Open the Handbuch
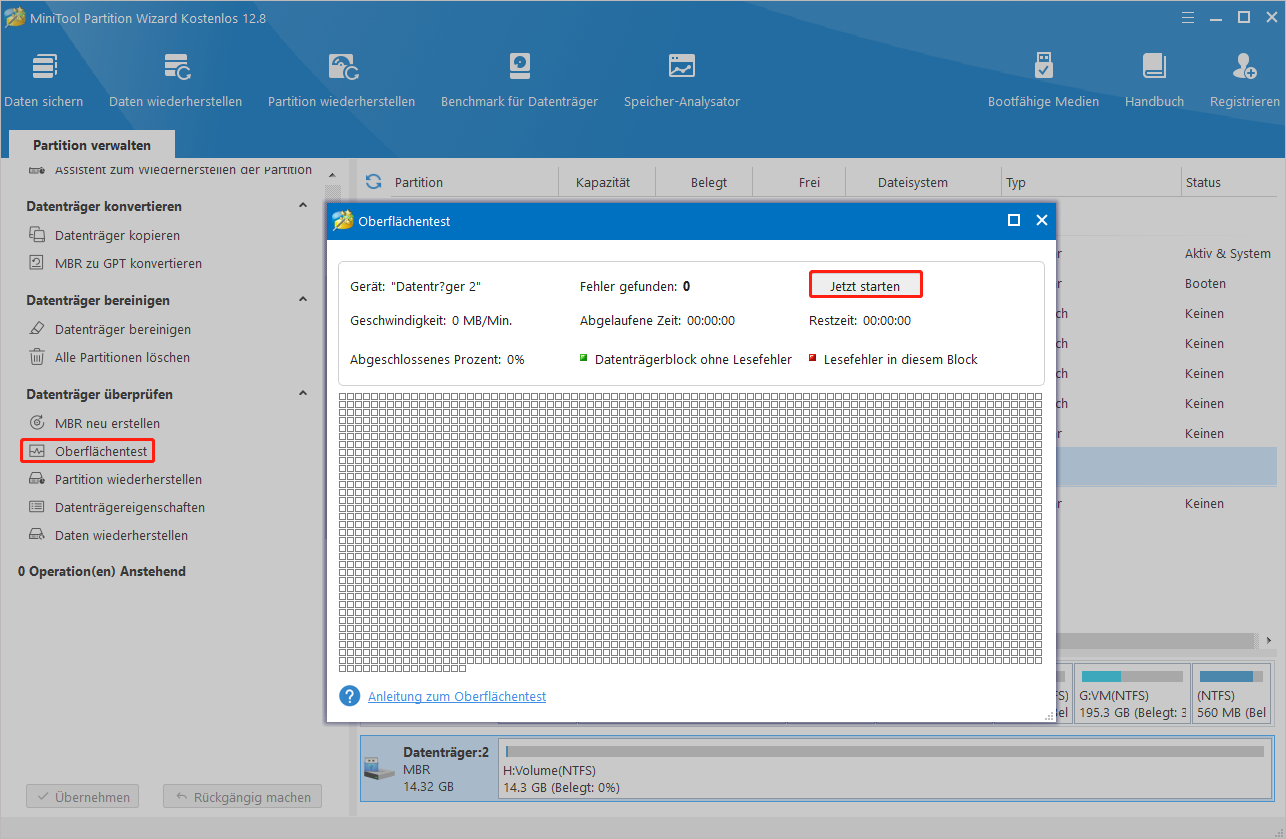The width and height of the screenshot is (1286, 839). tap(1154, 80)
